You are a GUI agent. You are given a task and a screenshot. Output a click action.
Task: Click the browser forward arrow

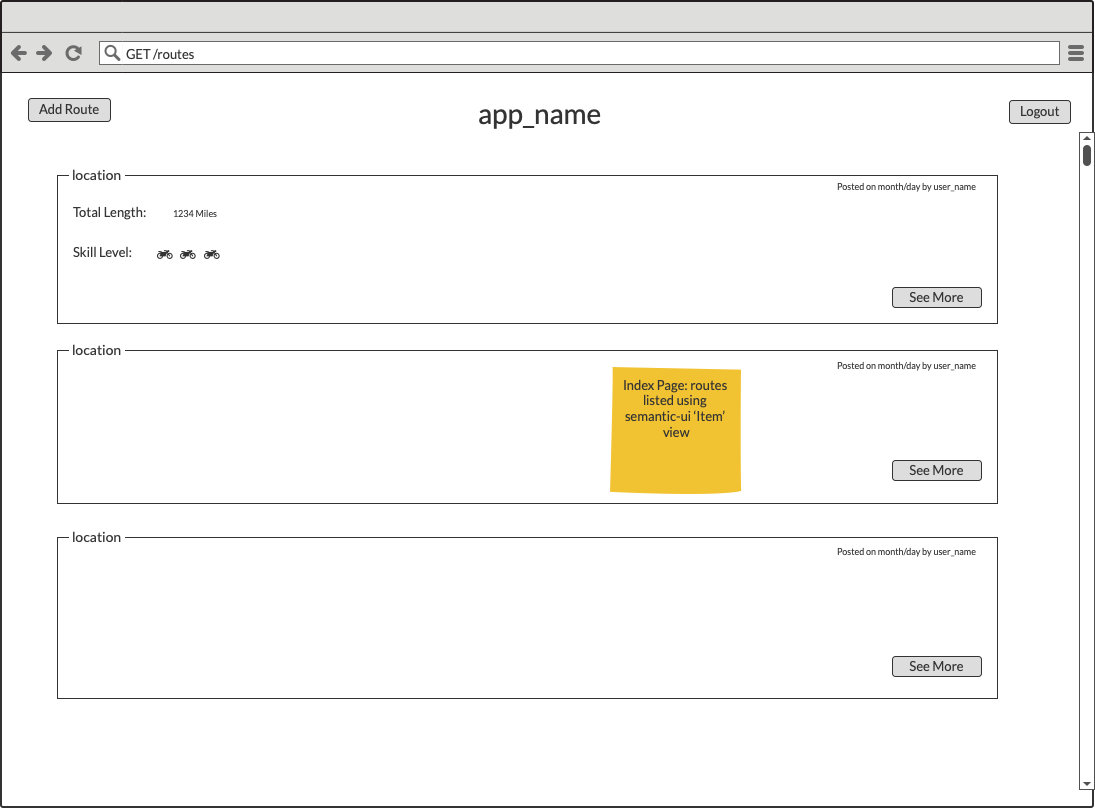point(44,53)
